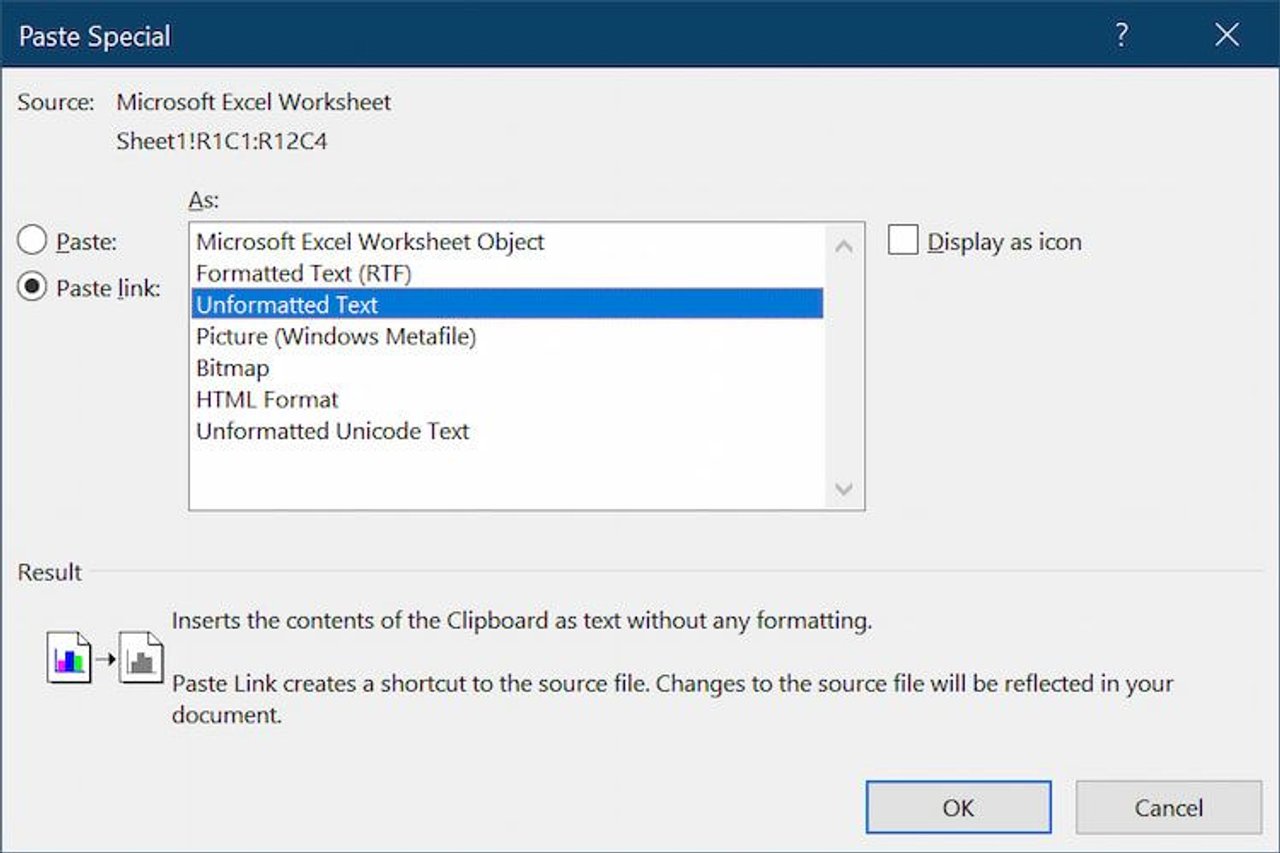Enable the Display as icon checkbox

[903, 241]
